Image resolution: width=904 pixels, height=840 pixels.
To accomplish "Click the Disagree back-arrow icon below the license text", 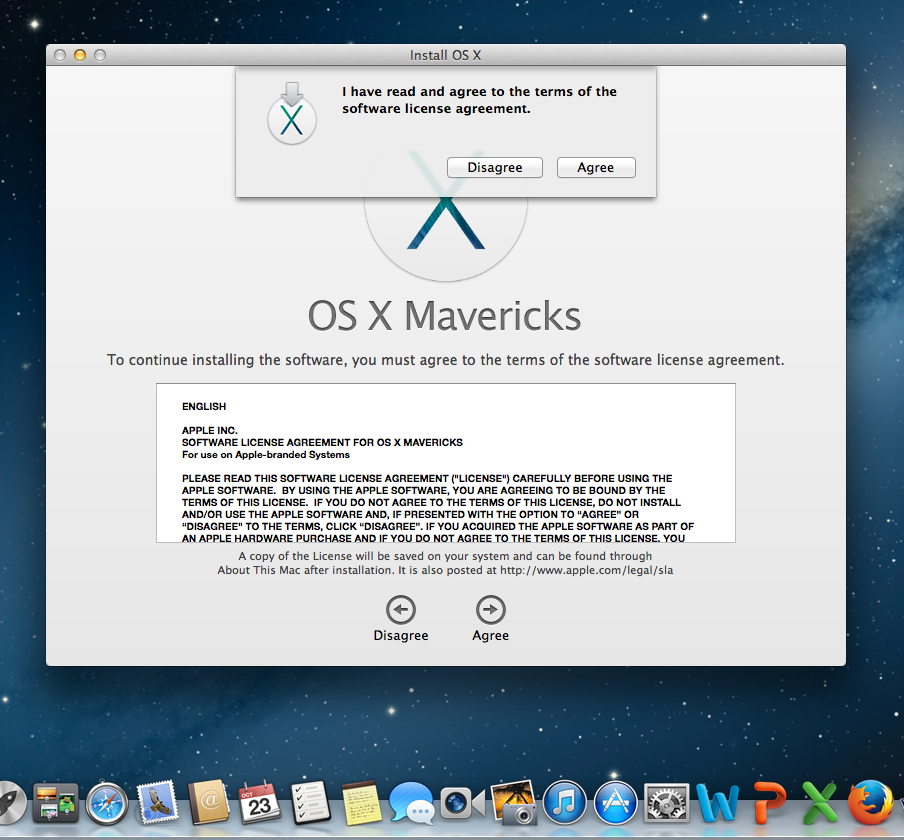I will (x=401, y=609).
